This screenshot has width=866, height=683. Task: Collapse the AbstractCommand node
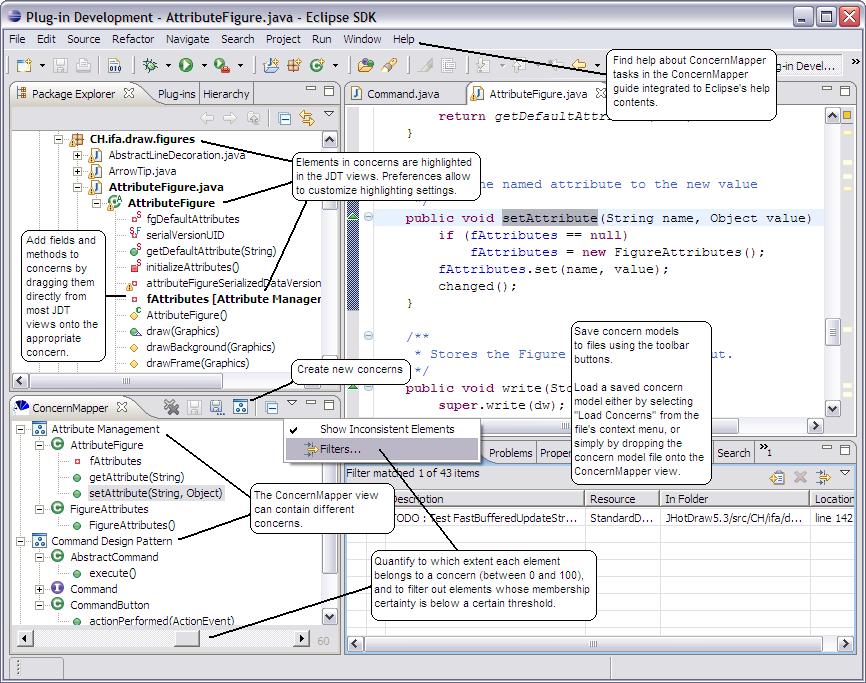[40, 557]
